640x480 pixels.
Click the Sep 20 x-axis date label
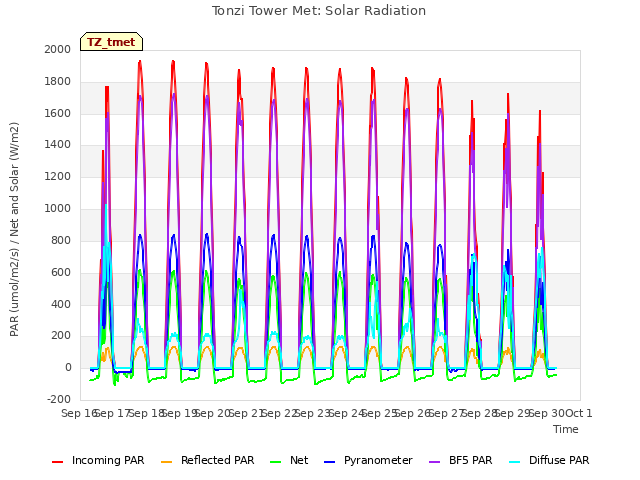pos(212,413)
